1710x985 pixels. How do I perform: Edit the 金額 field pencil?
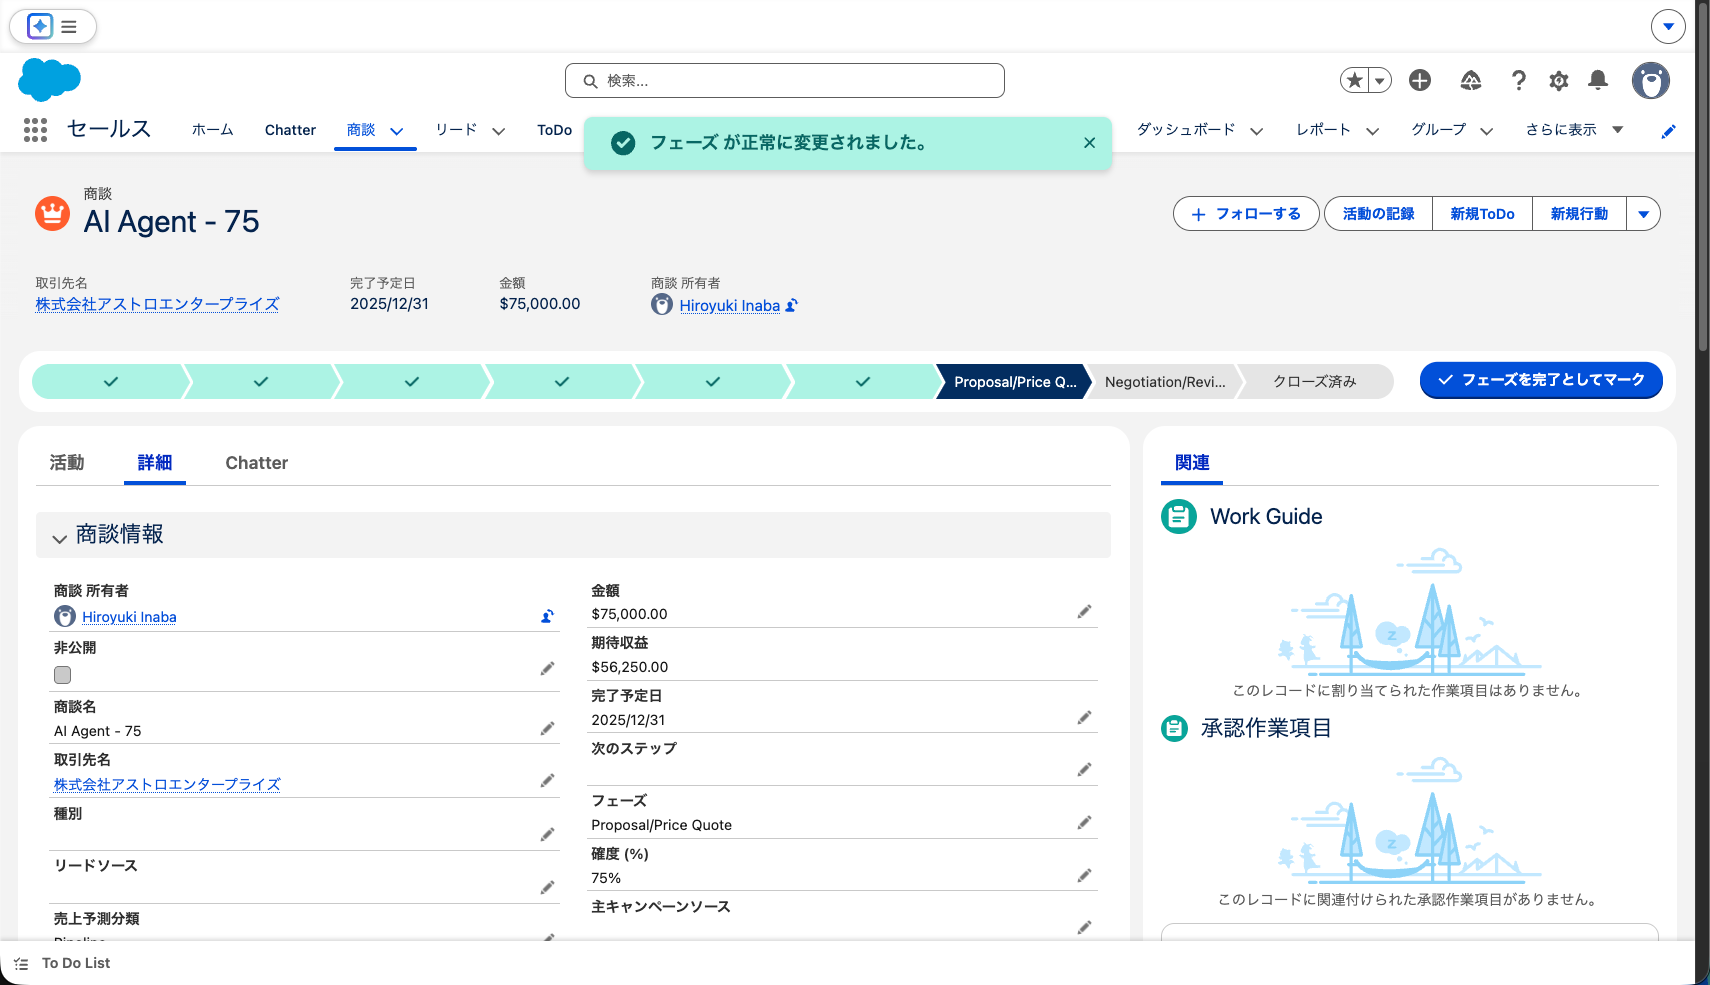pos(1085,611)
